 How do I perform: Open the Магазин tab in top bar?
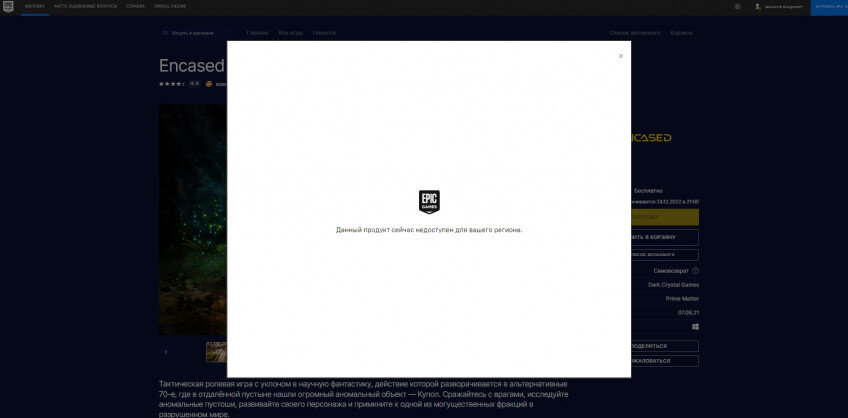35,6
